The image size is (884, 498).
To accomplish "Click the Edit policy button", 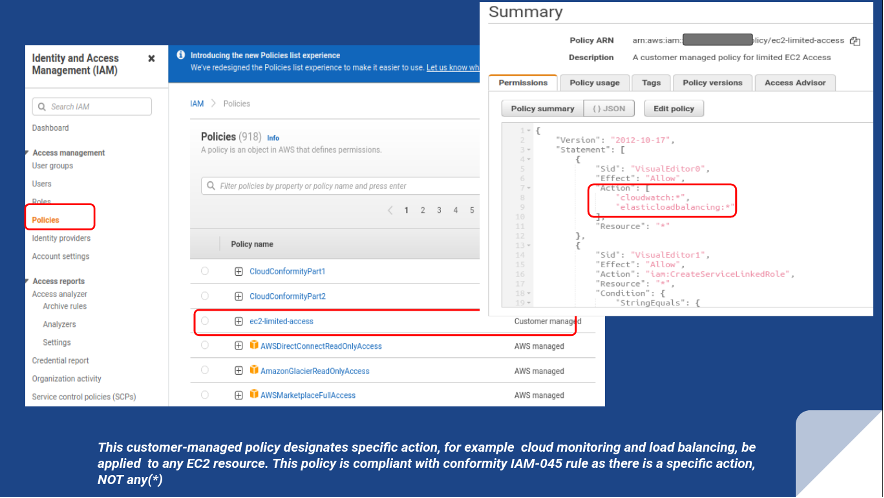I will [673, 108].
